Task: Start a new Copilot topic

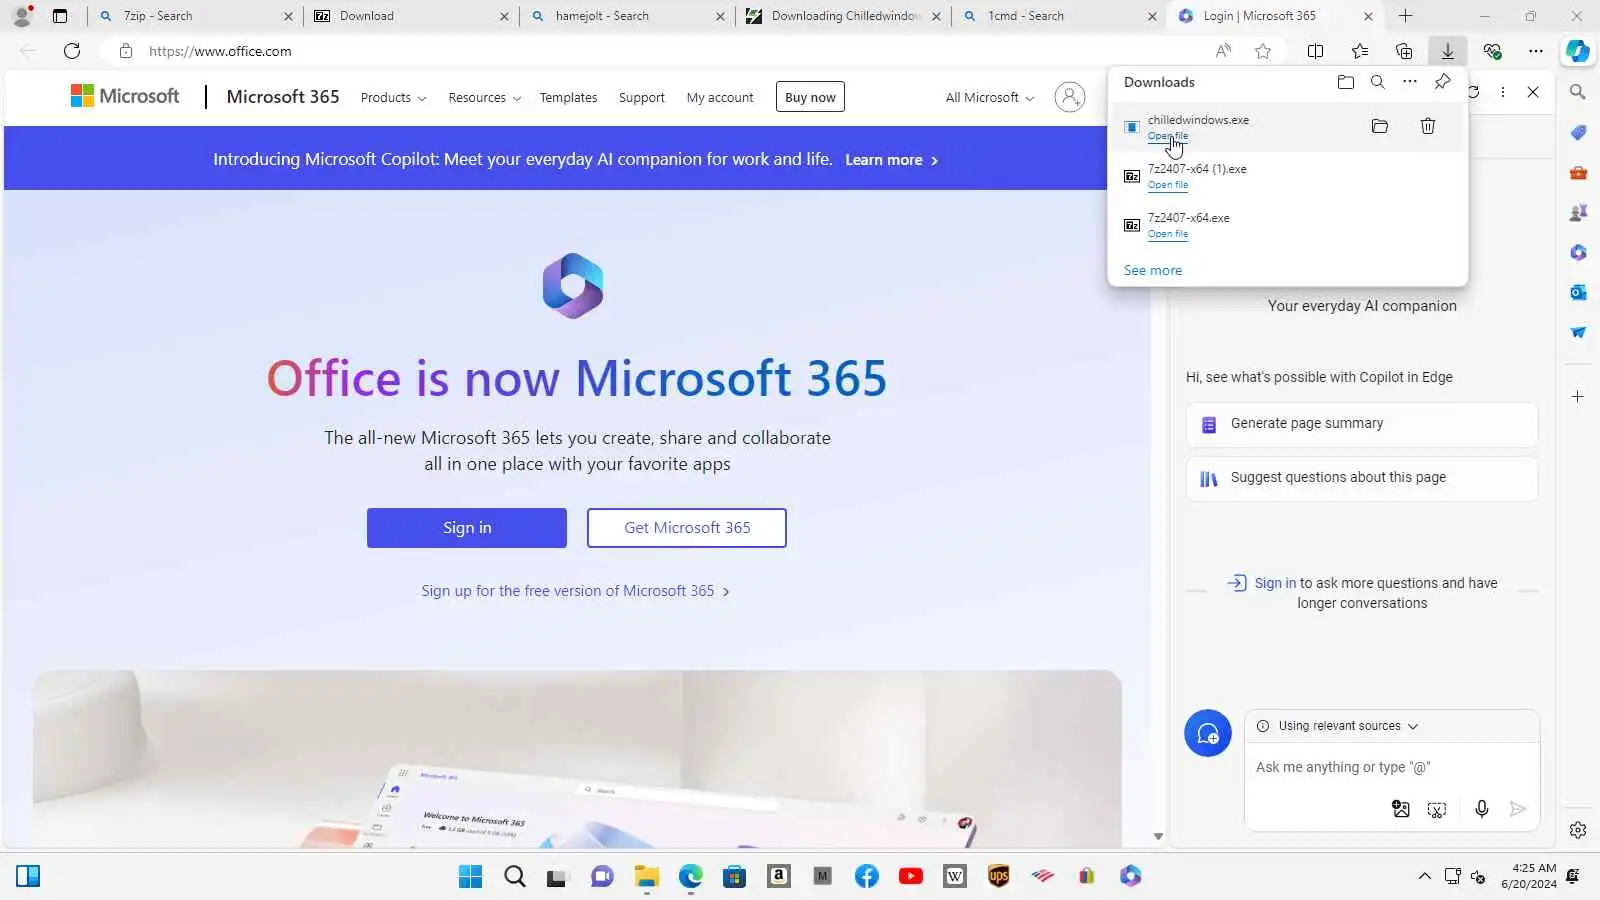Action: pyautogui.click(x=1208, y=734)
